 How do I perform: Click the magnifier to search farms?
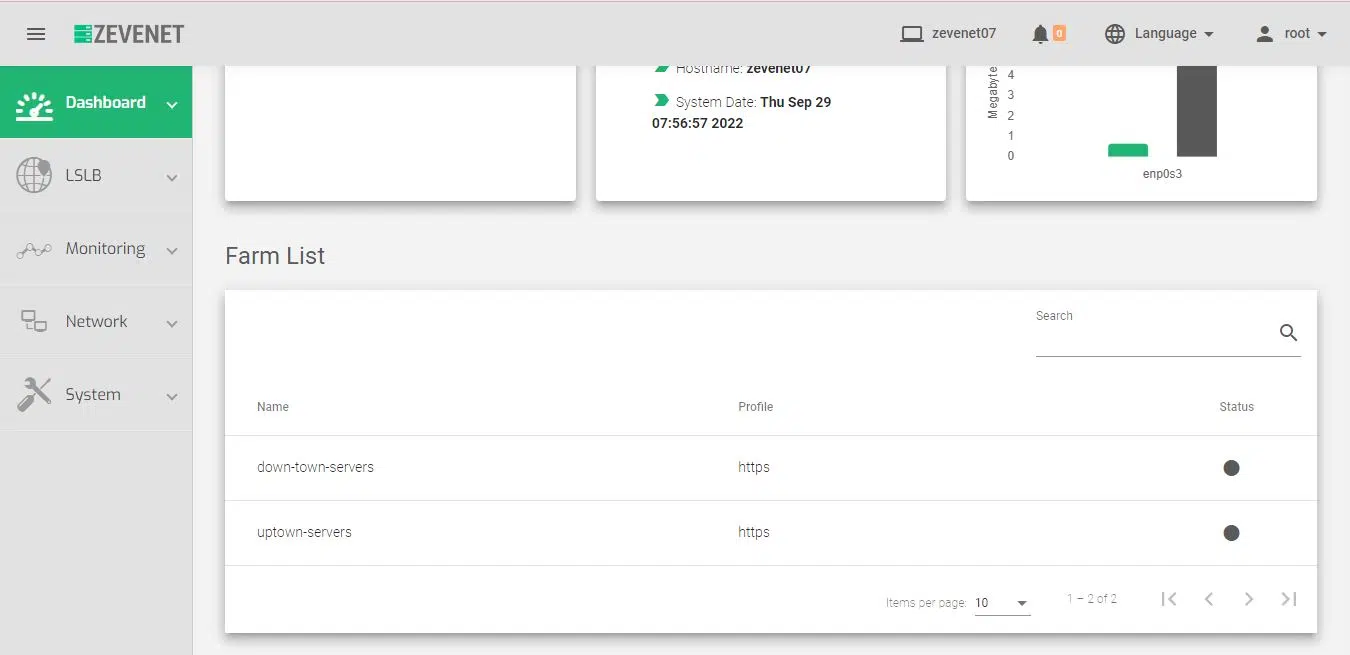[1288, 332]
